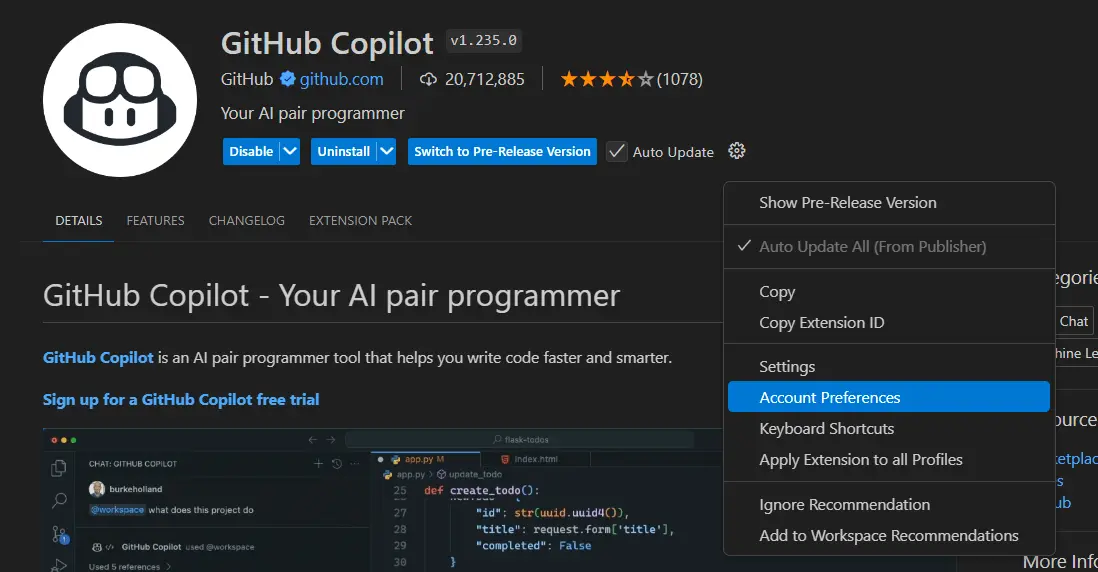Click the v1.235.0 version badge

pyautogui.click(x=484, y=42)
